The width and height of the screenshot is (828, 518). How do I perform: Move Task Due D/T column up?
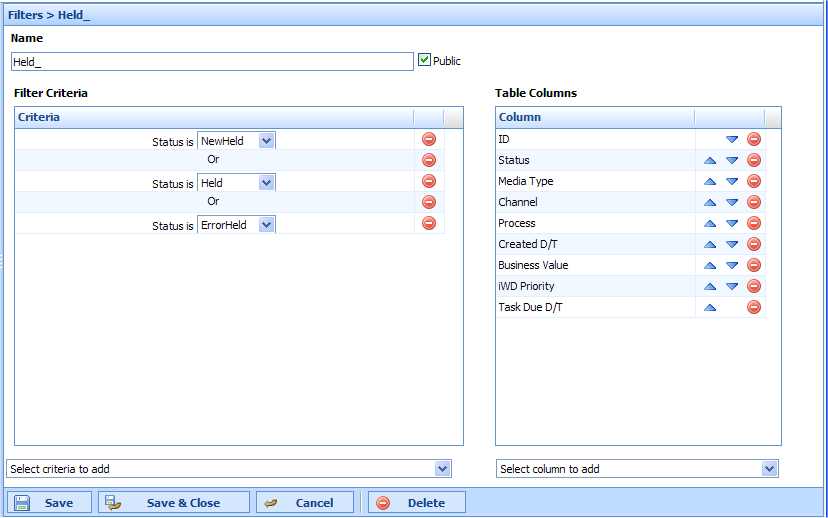pos(710,307)
